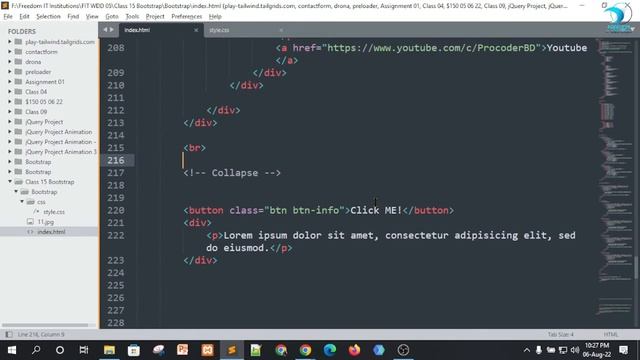Open Microsoft Edge from the taskbar

click(x=330, y=350)
